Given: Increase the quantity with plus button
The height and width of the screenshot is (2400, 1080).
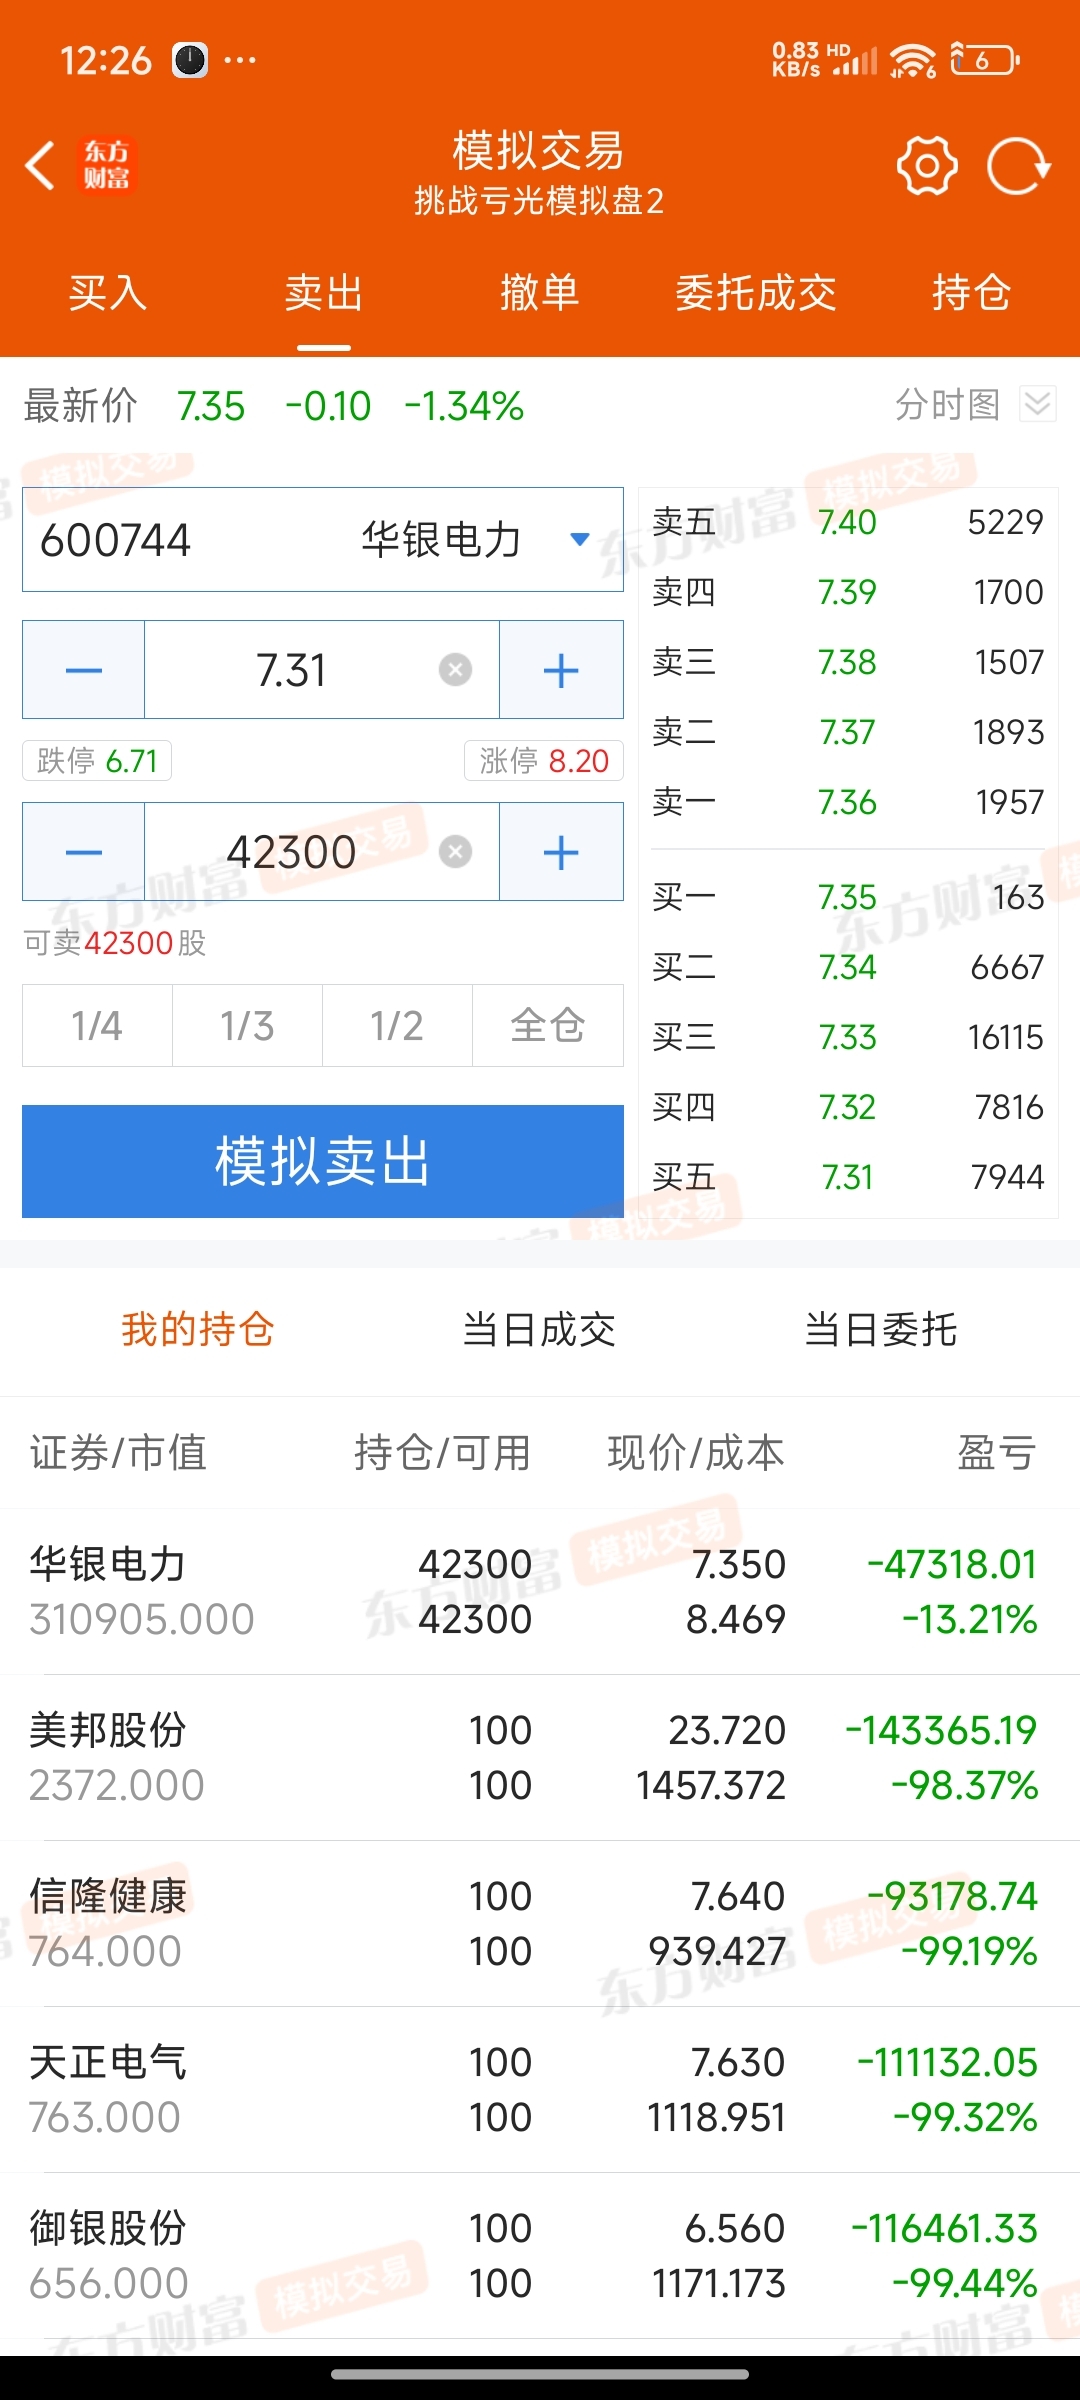Looking at the screenshot, I should click(561, 852).
